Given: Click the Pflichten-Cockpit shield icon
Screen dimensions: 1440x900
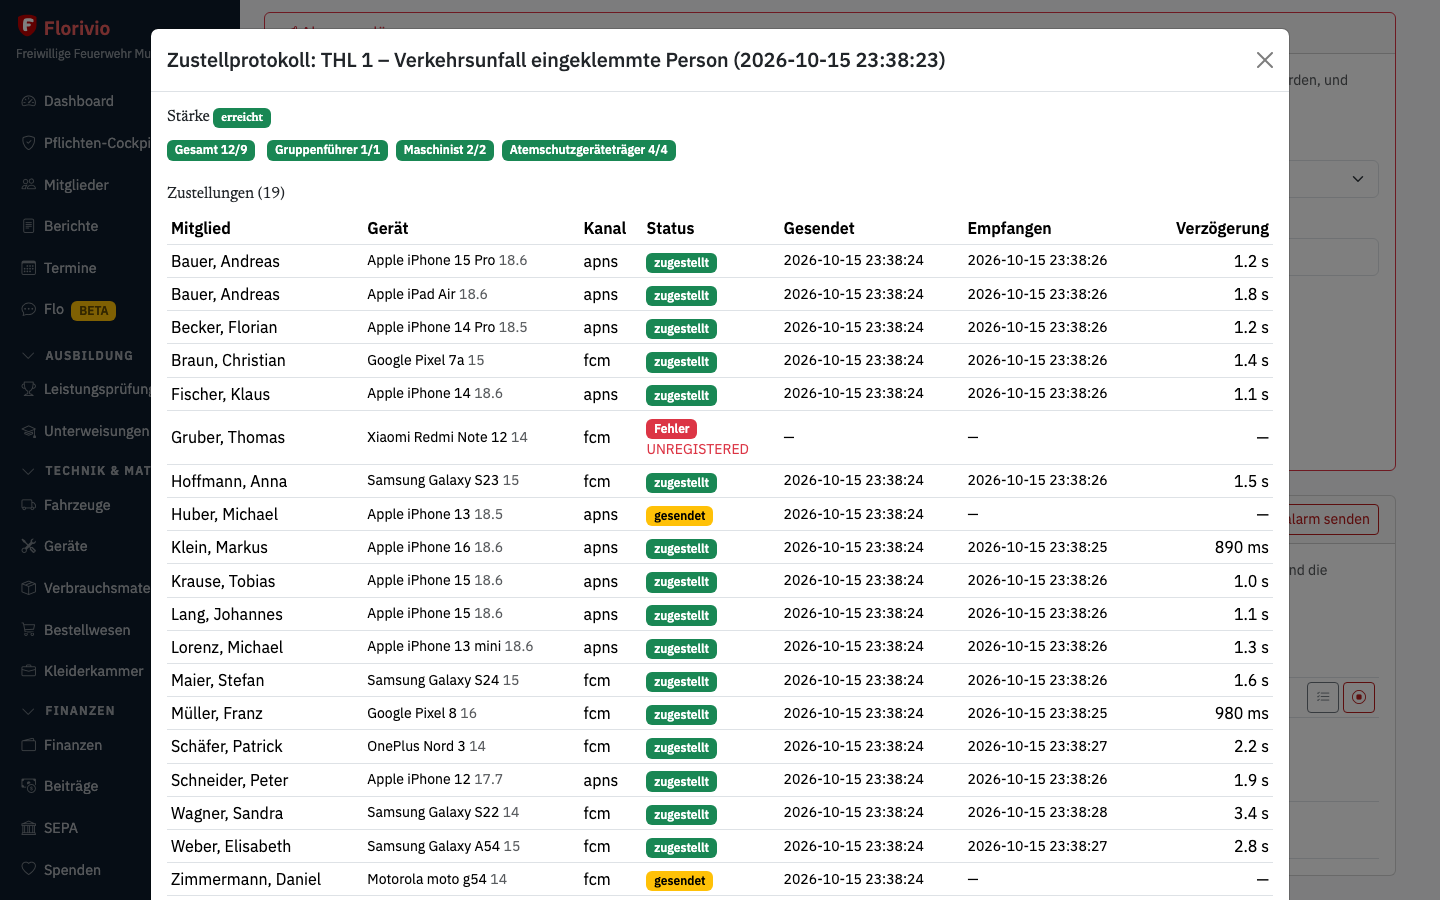Looking at the screenshot, I should [29, 143].
